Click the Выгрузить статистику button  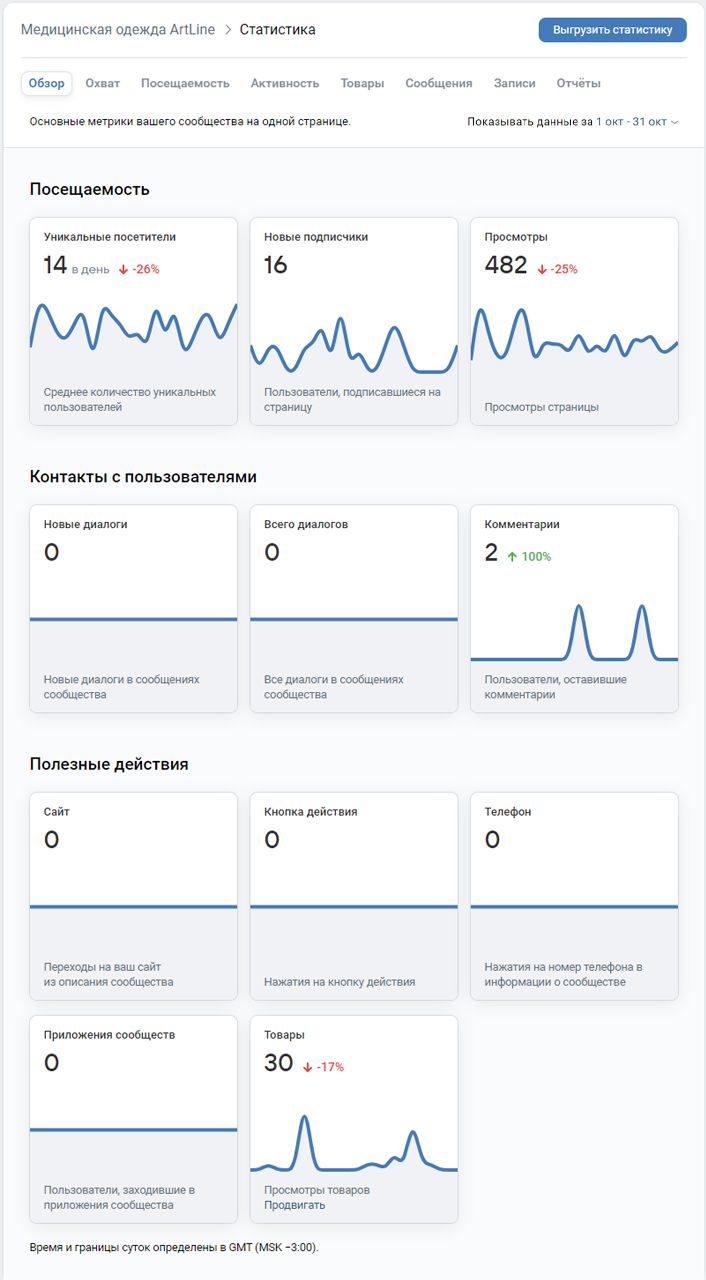[x=612, y=30]
